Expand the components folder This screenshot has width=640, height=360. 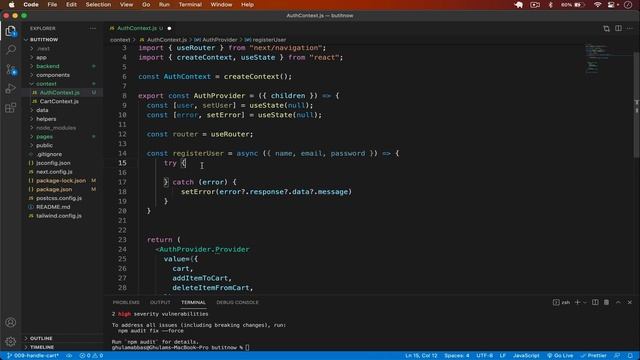pos(53,75)
